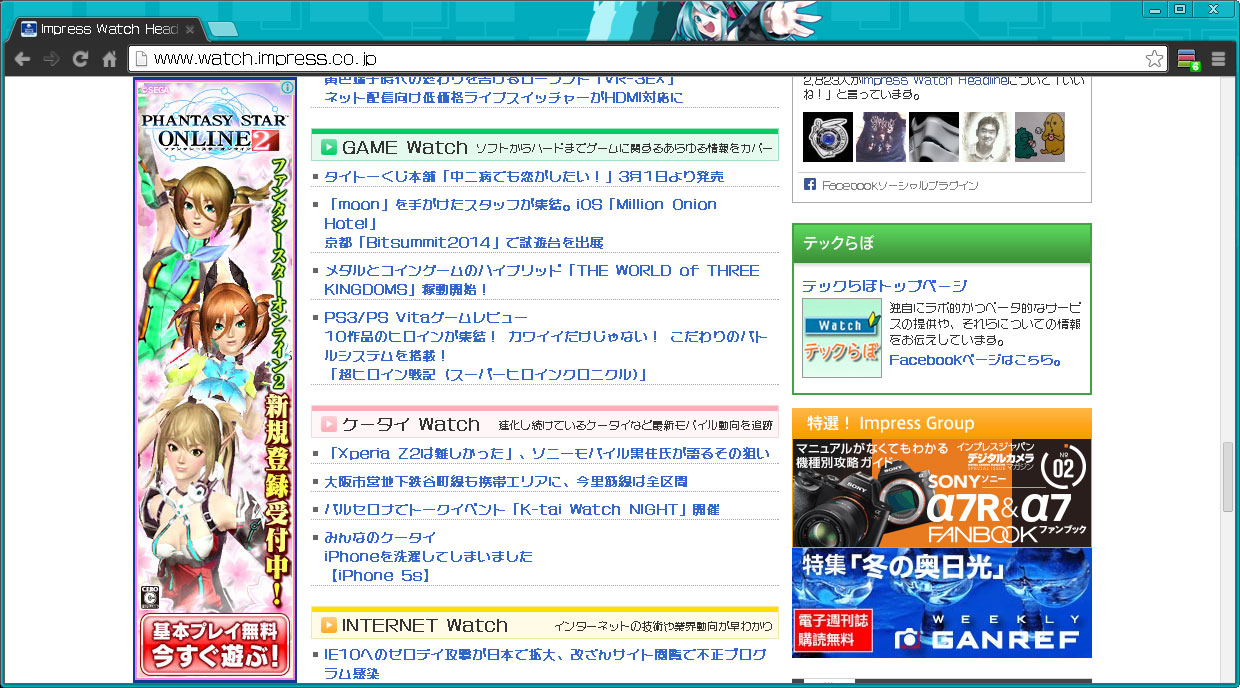This screenshot has width=1240, height=688.
Task: Click the ad info icon on PSO2 banner
Action: pos(287,87)
